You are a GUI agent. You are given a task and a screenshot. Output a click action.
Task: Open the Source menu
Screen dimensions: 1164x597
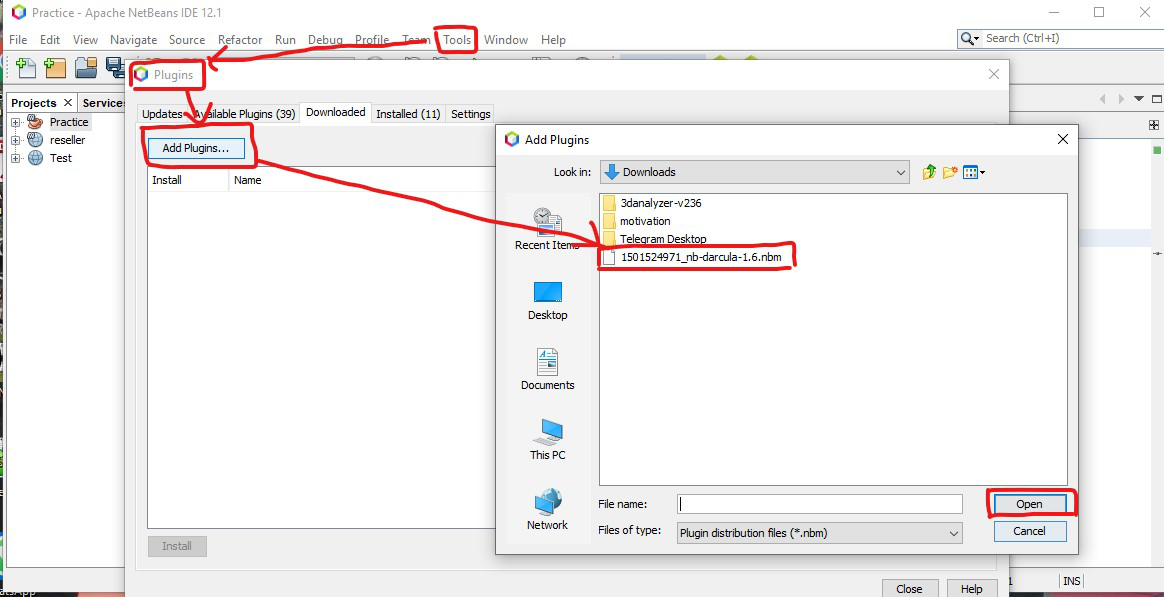pos(187,40)
